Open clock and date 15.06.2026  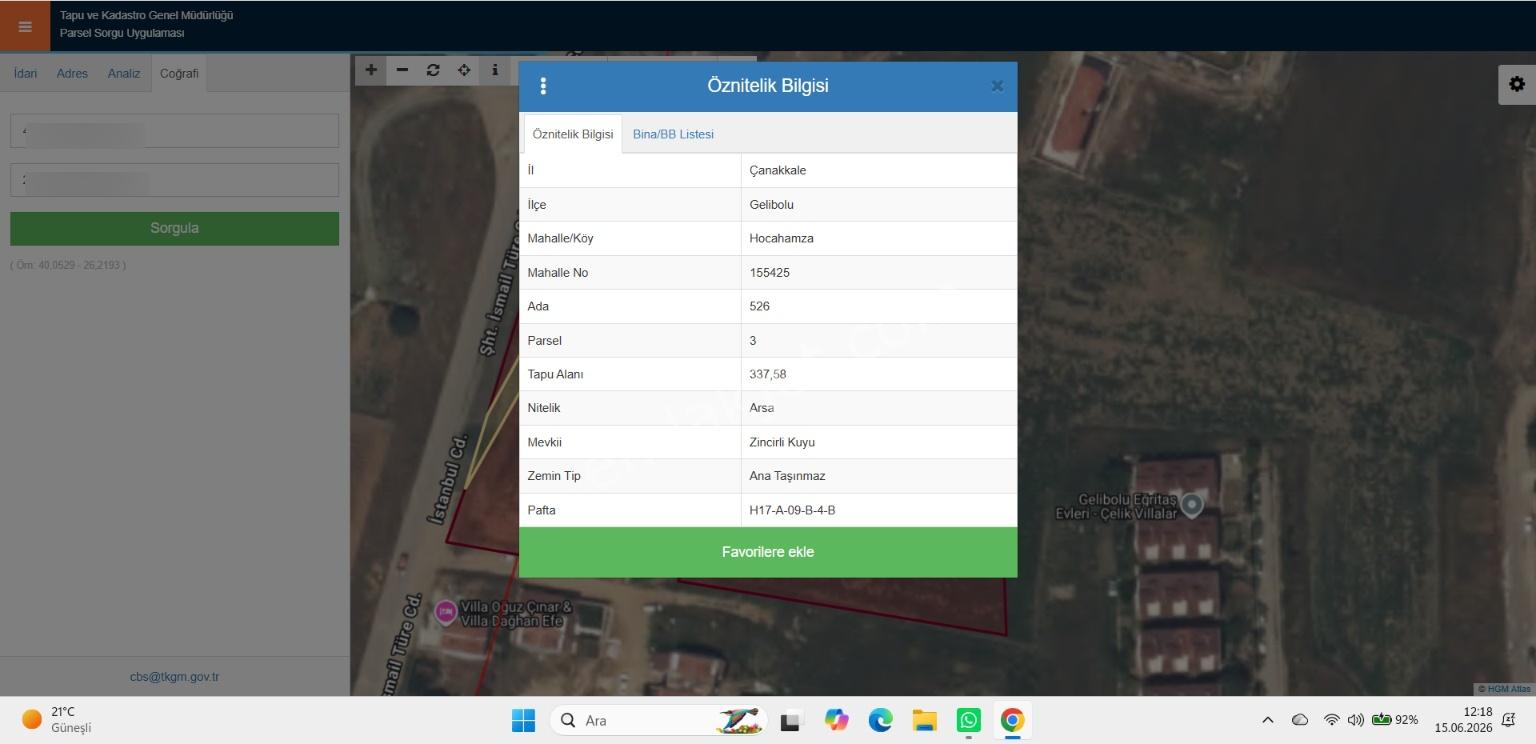[1463, 720]
